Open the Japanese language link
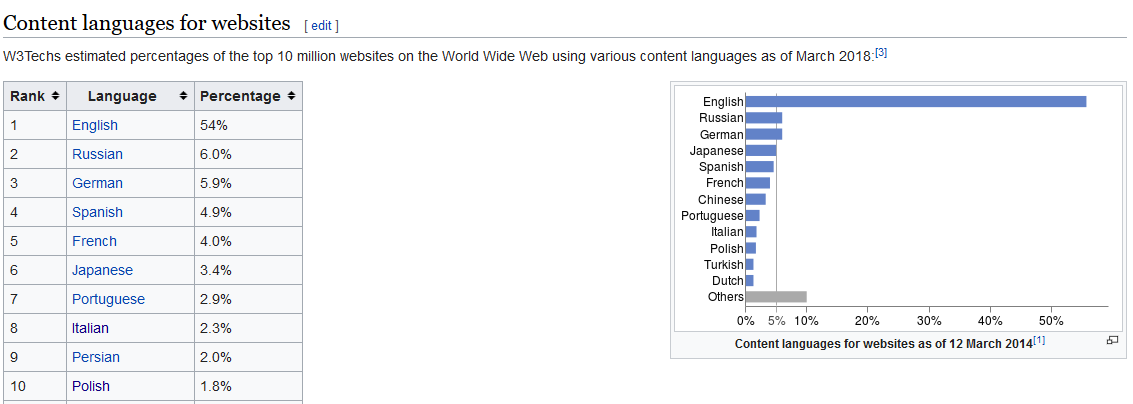The image size is (1133, 404). [102, 270]
